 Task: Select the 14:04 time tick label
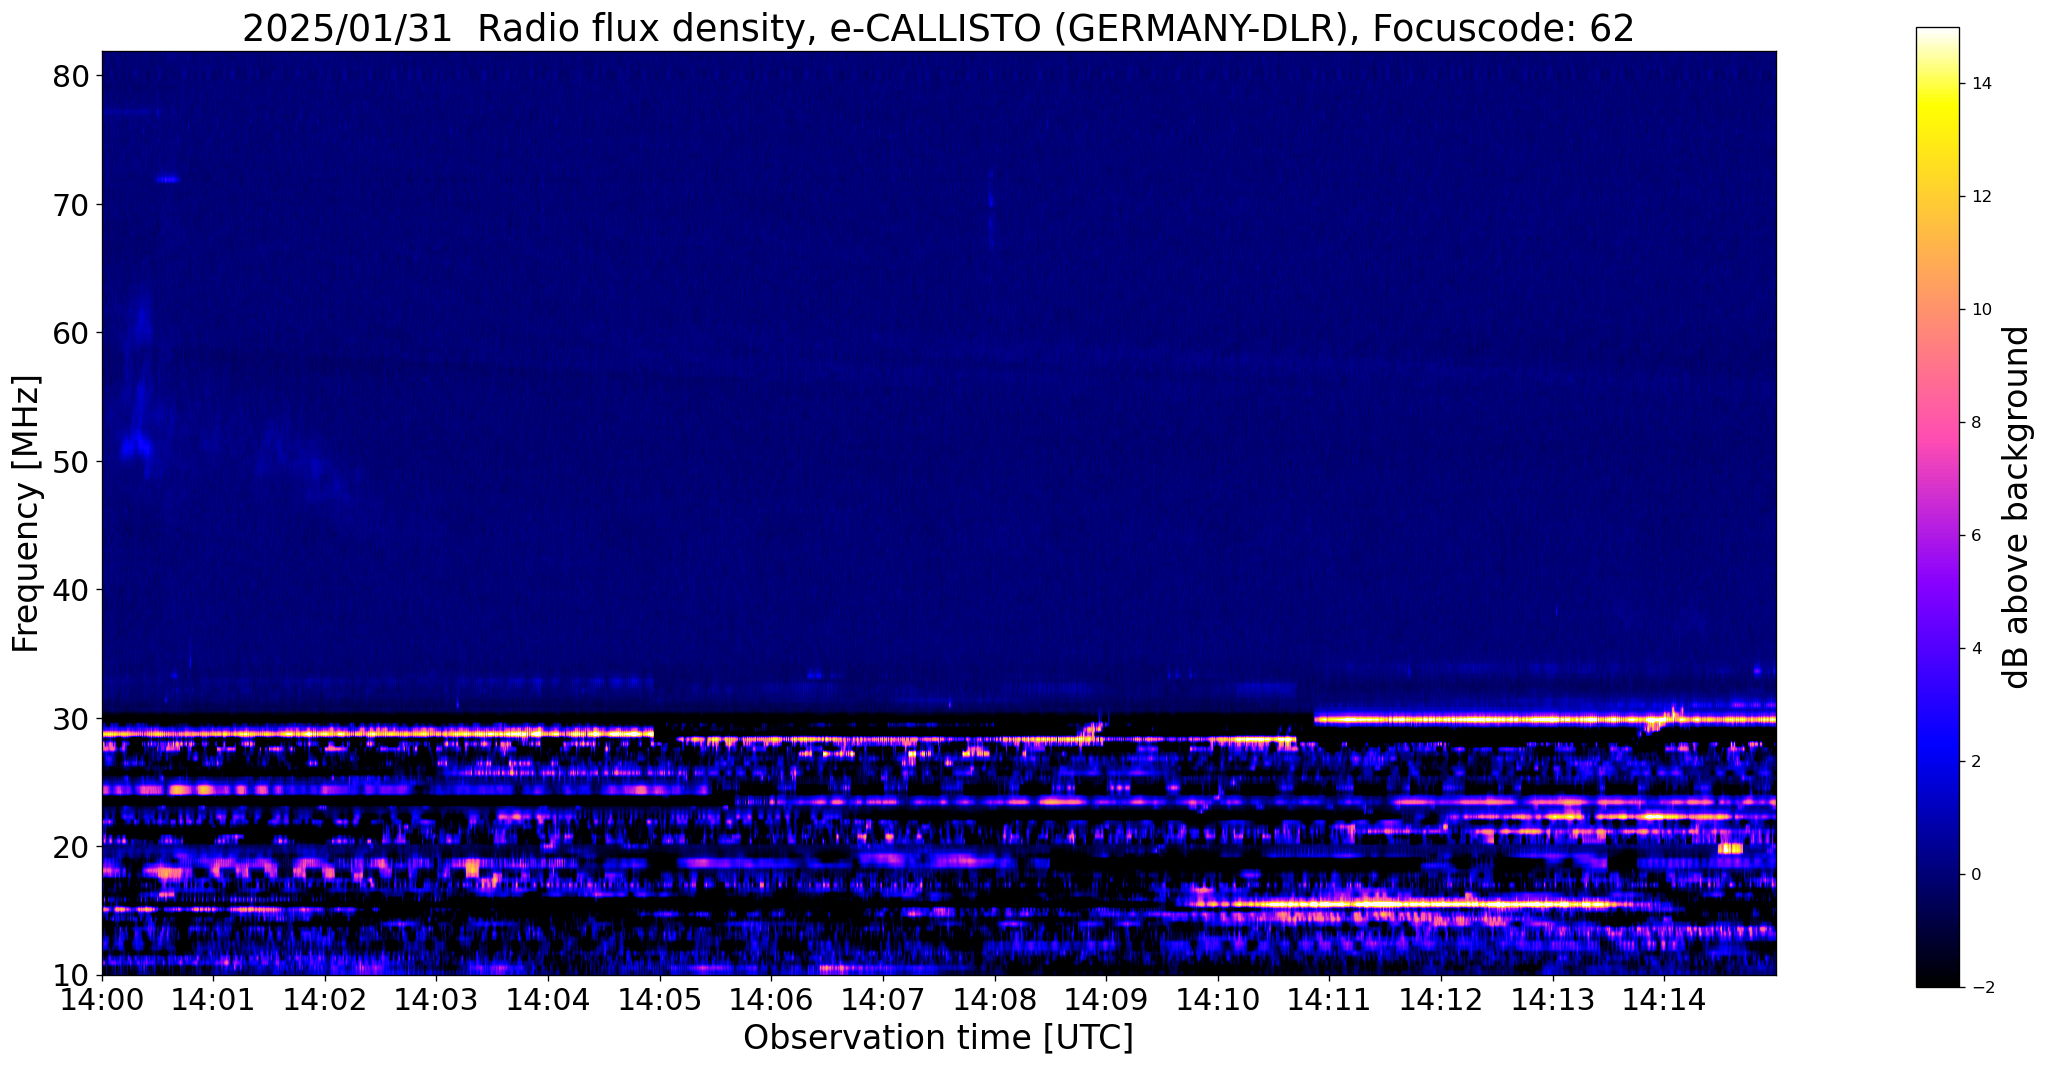click(548, 1001)
